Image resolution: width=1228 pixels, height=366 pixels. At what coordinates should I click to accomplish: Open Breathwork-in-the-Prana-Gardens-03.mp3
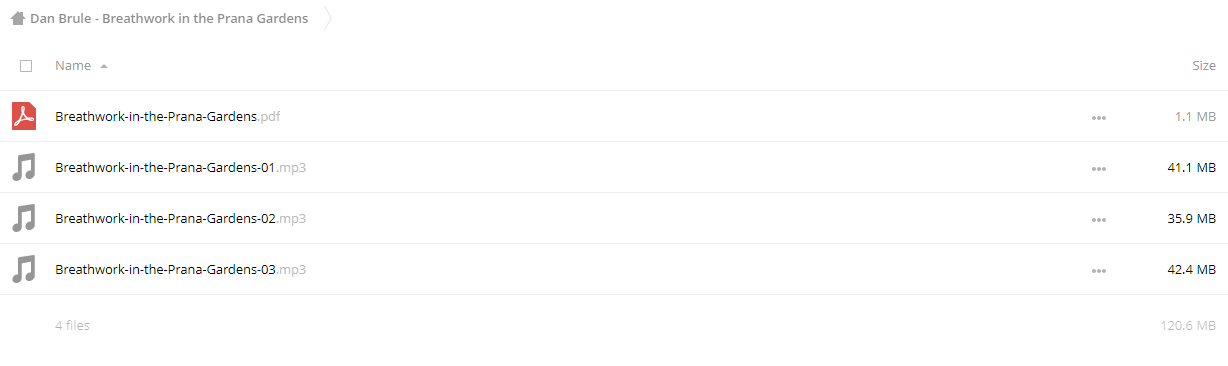pyautogui.click(x=180, y=269)
